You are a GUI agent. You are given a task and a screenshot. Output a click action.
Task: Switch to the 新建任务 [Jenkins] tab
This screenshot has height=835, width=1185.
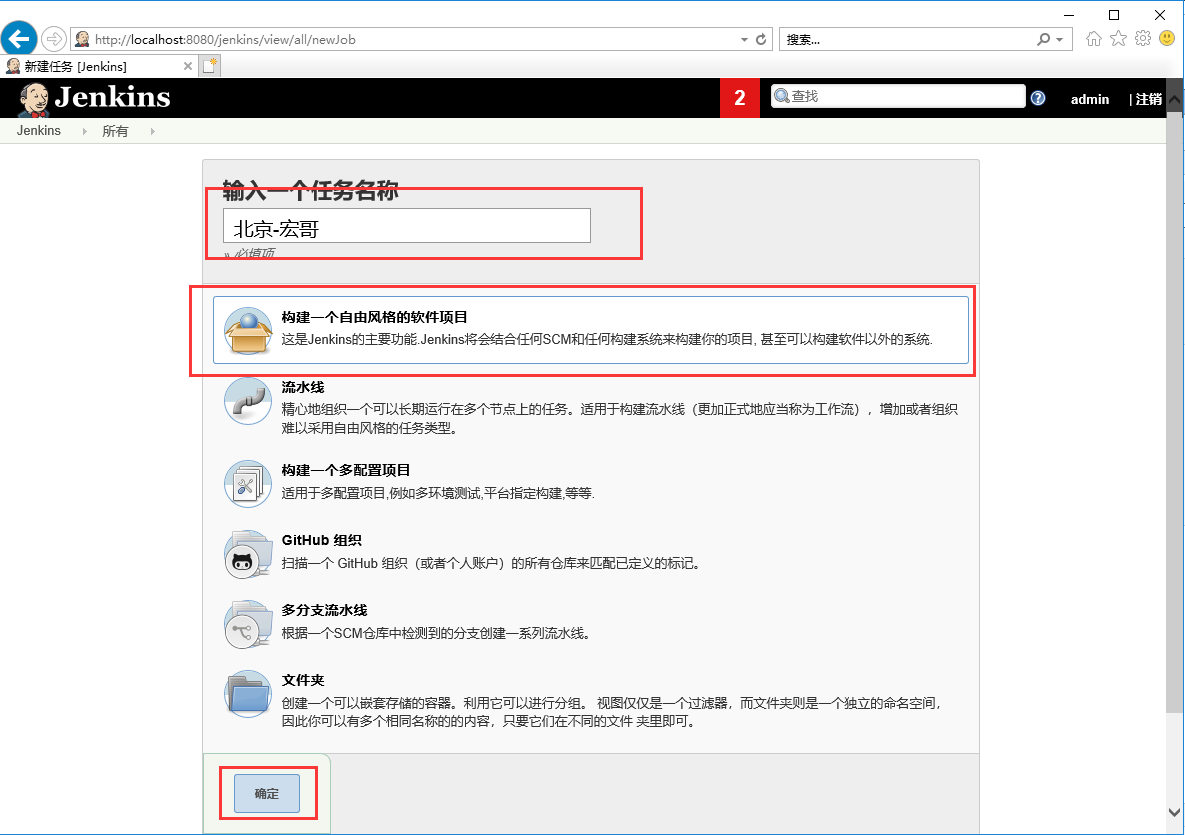tap(99, 66)
